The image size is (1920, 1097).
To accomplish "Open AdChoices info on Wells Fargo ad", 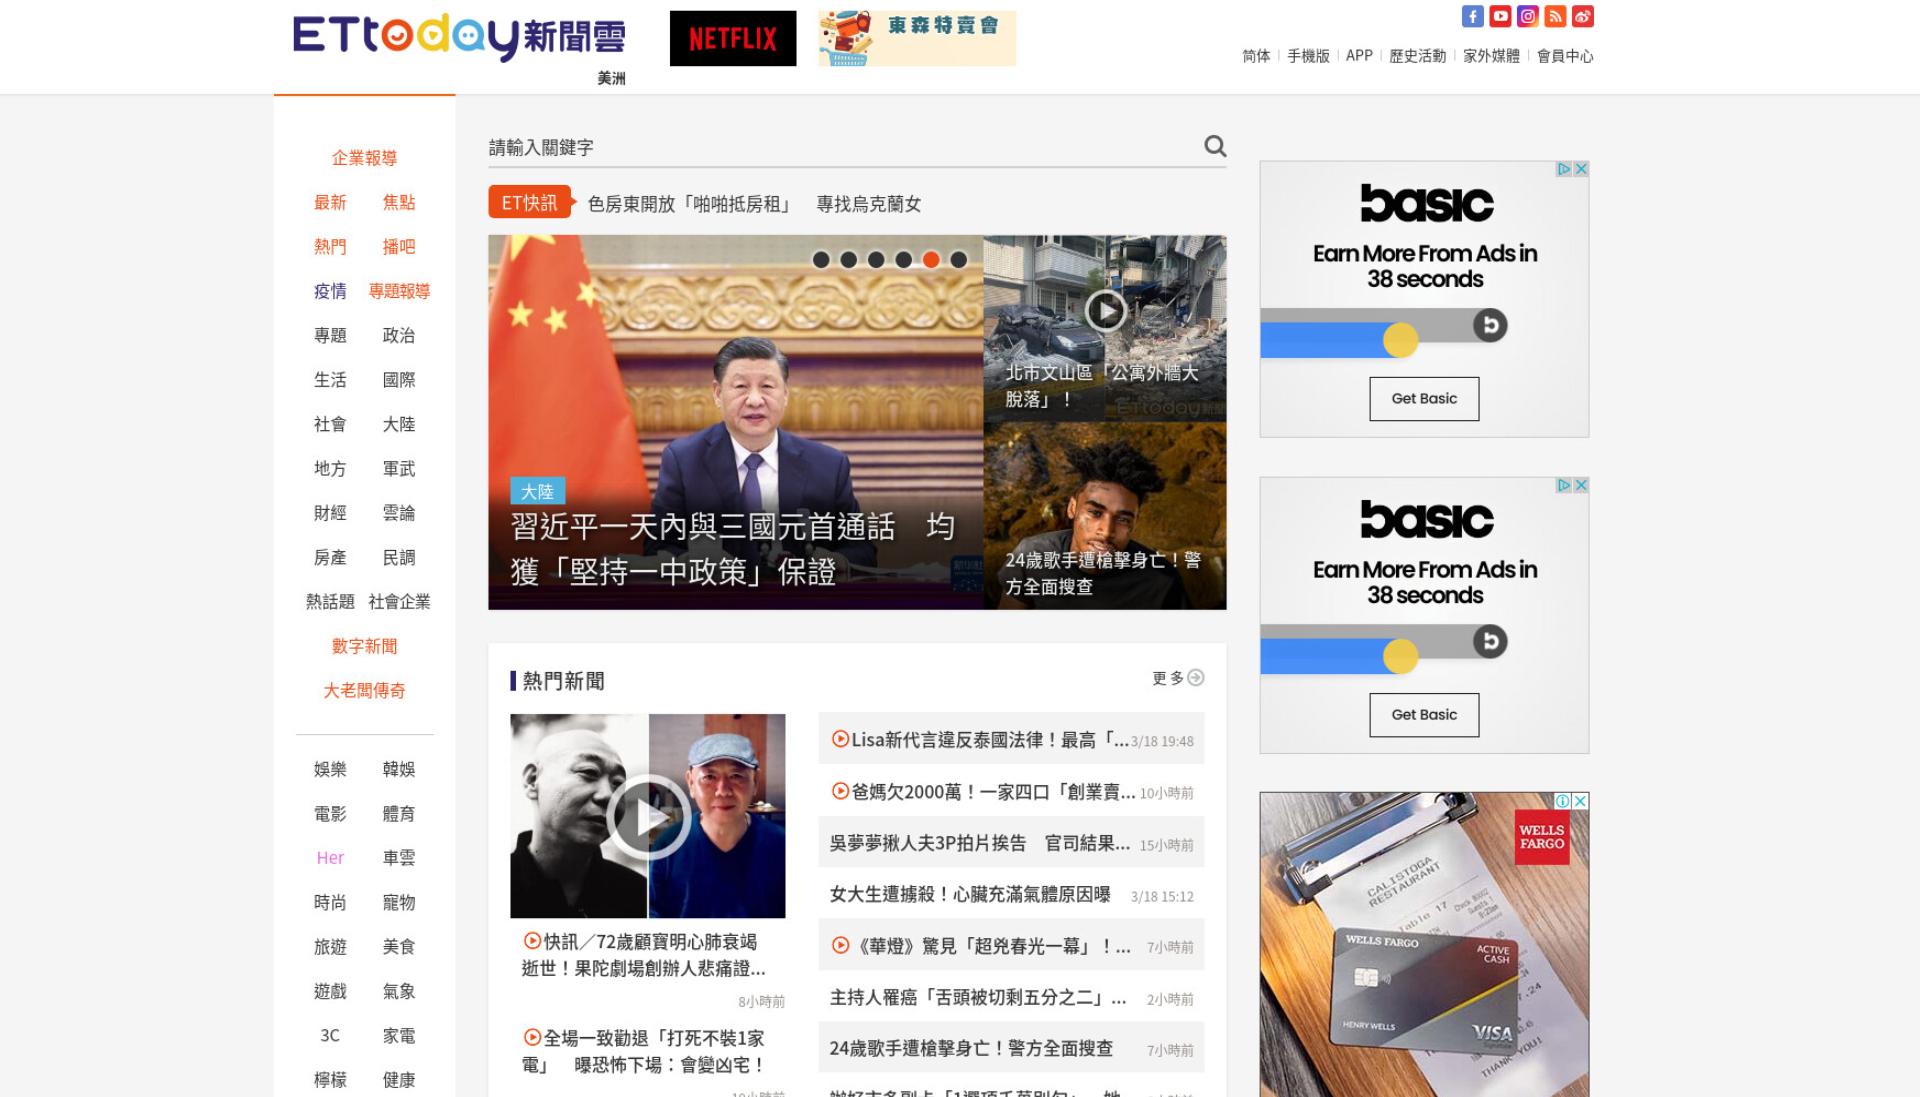I will point(1563,801).
